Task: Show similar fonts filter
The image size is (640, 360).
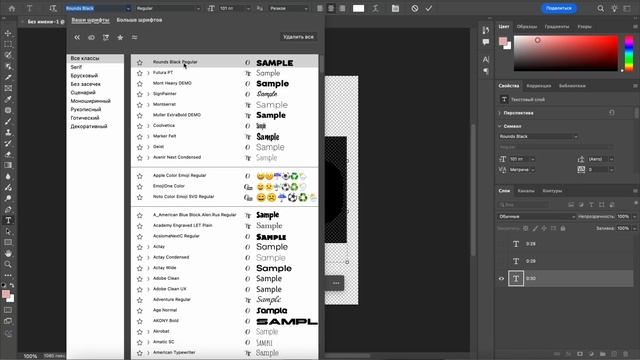Action: (134, 37)
